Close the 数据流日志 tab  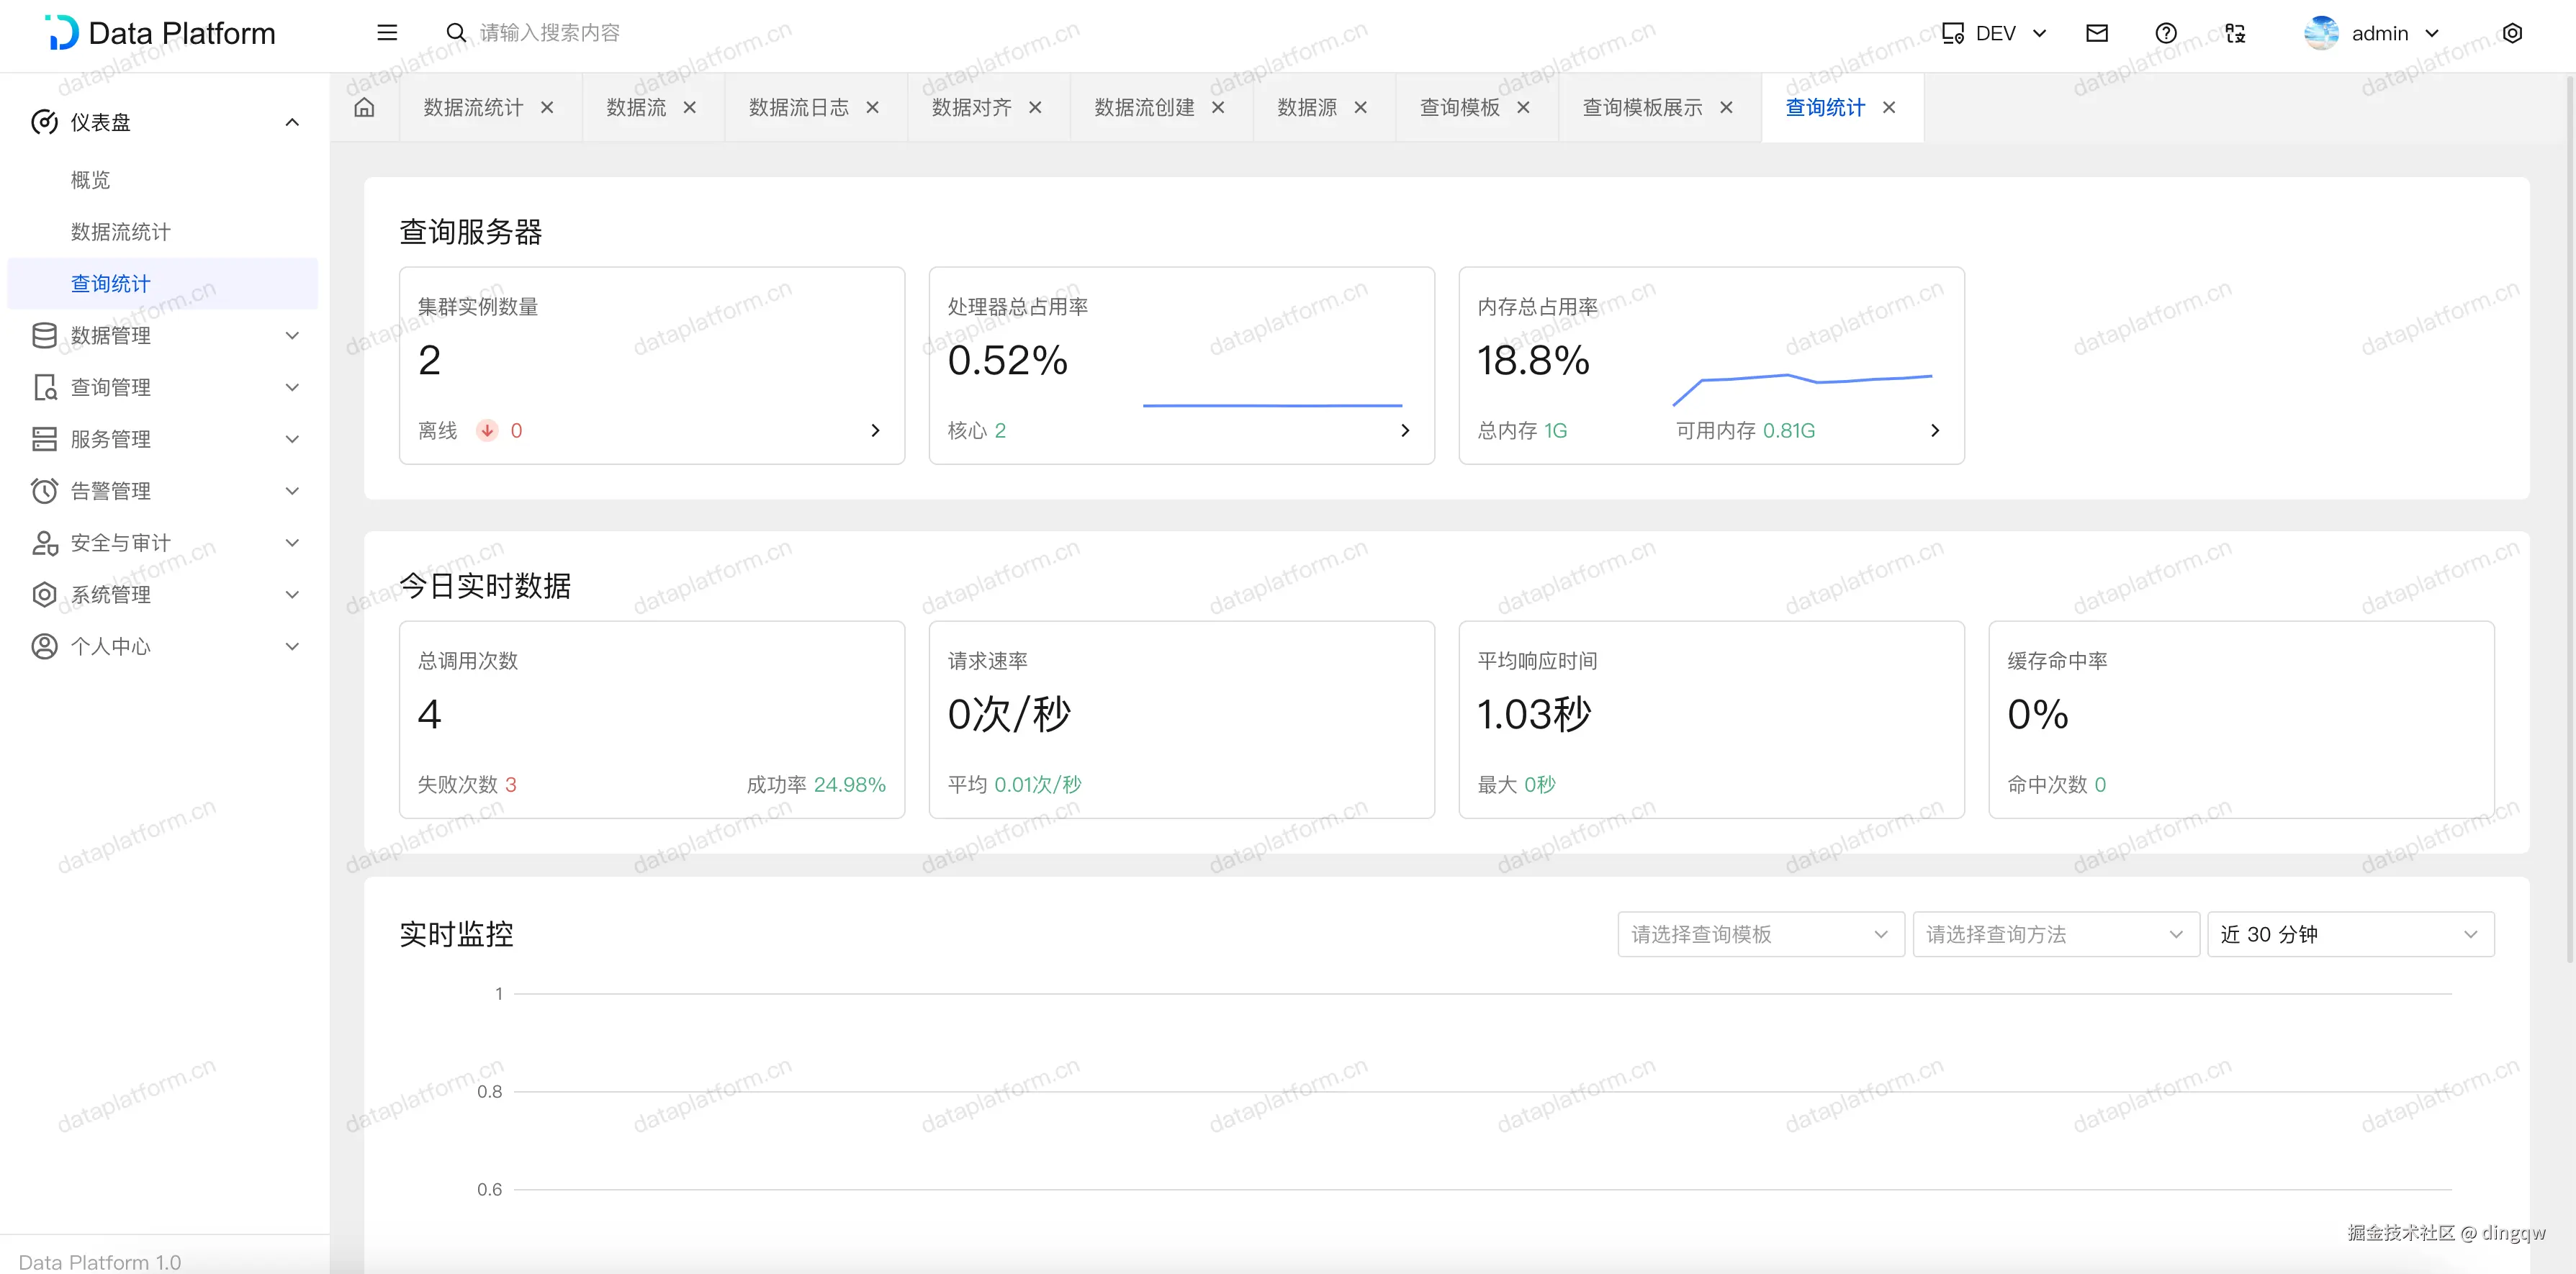click(x=872, y=107)
